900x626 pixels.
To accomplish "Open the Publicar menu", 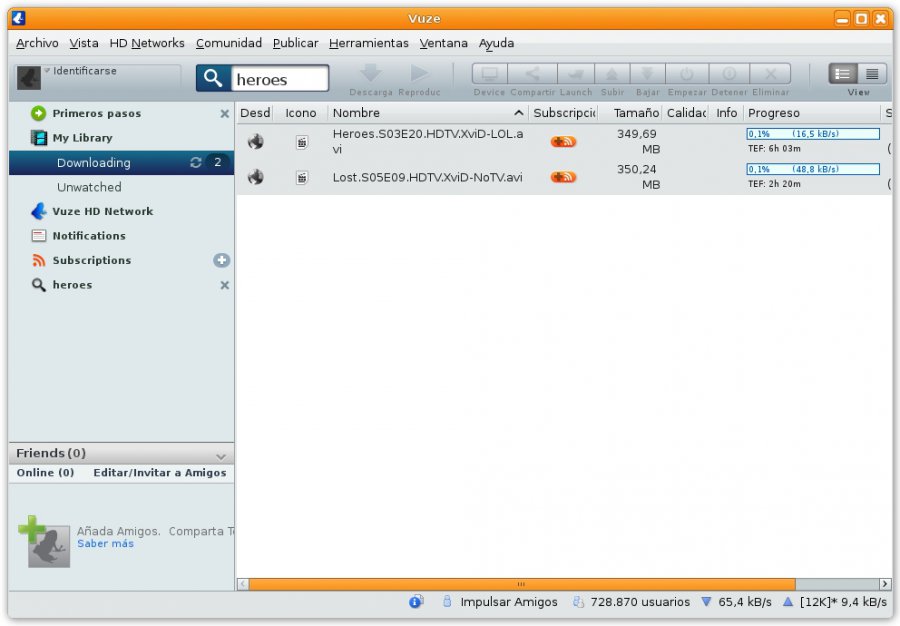I will click(x=295, y=43).
